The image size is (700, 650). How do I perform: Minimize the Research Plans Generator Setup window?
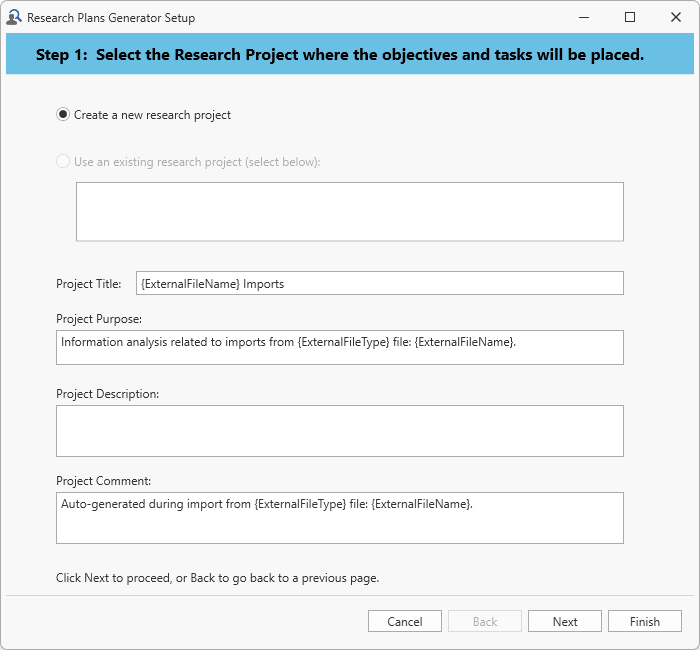click(x=584, y=17)
